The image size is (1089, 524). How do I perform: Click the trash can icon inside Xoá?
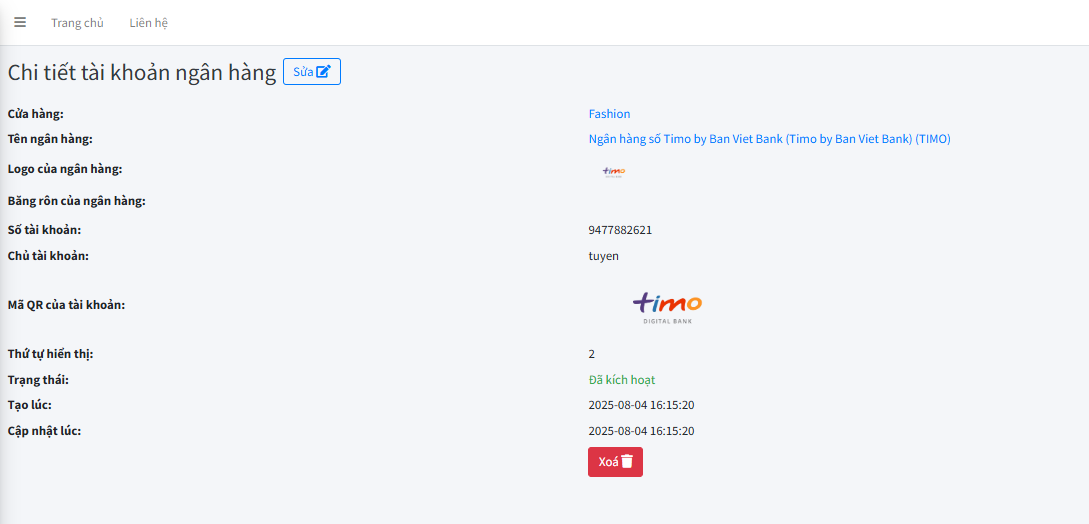(627, 462)
